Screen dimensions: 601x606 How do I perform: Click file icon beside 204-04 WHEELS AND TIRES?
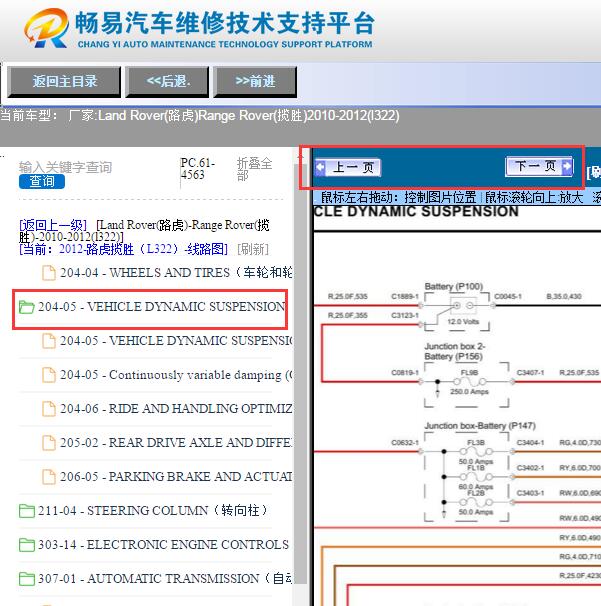(x=49, y=272)
